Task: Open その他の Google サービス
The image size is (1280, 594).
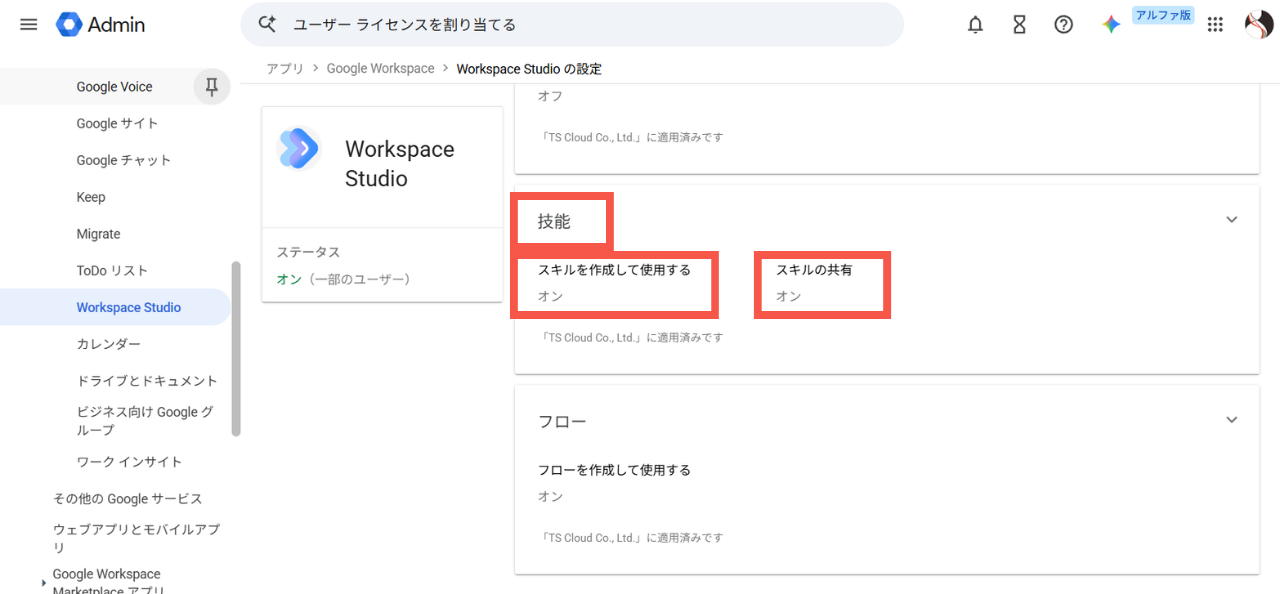Action: coord(127,499)
